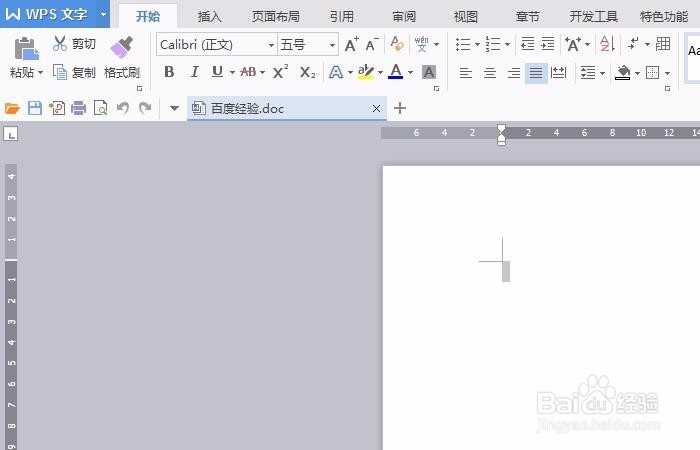Expand the quick access toolbar customize arrow
The image size is (700, 450).
(175, 108)
